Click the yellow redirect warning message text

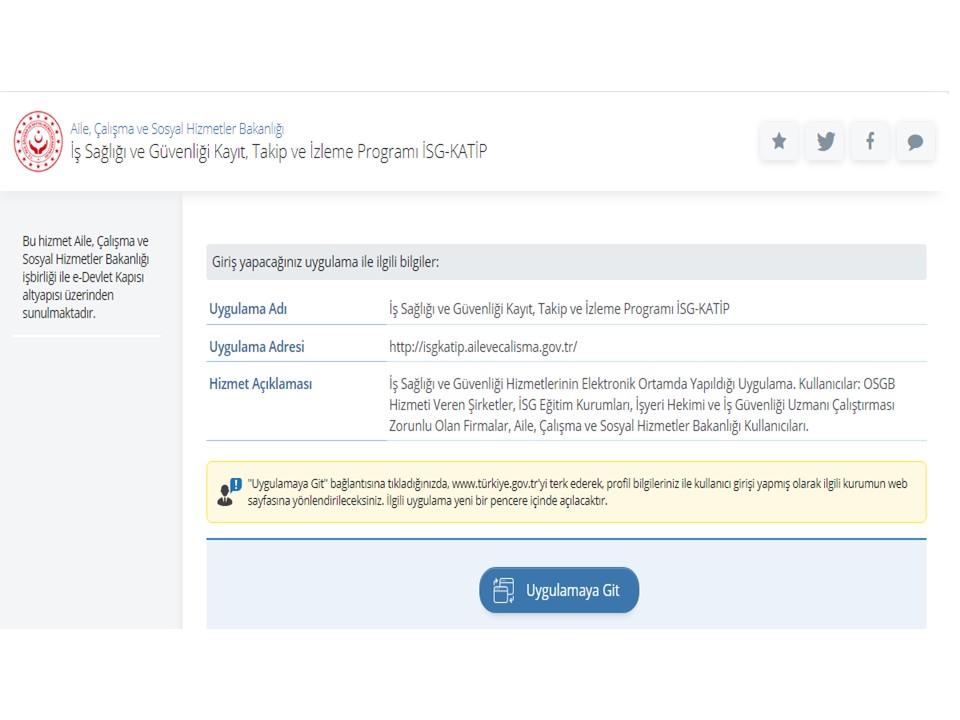tap(577, 491)
